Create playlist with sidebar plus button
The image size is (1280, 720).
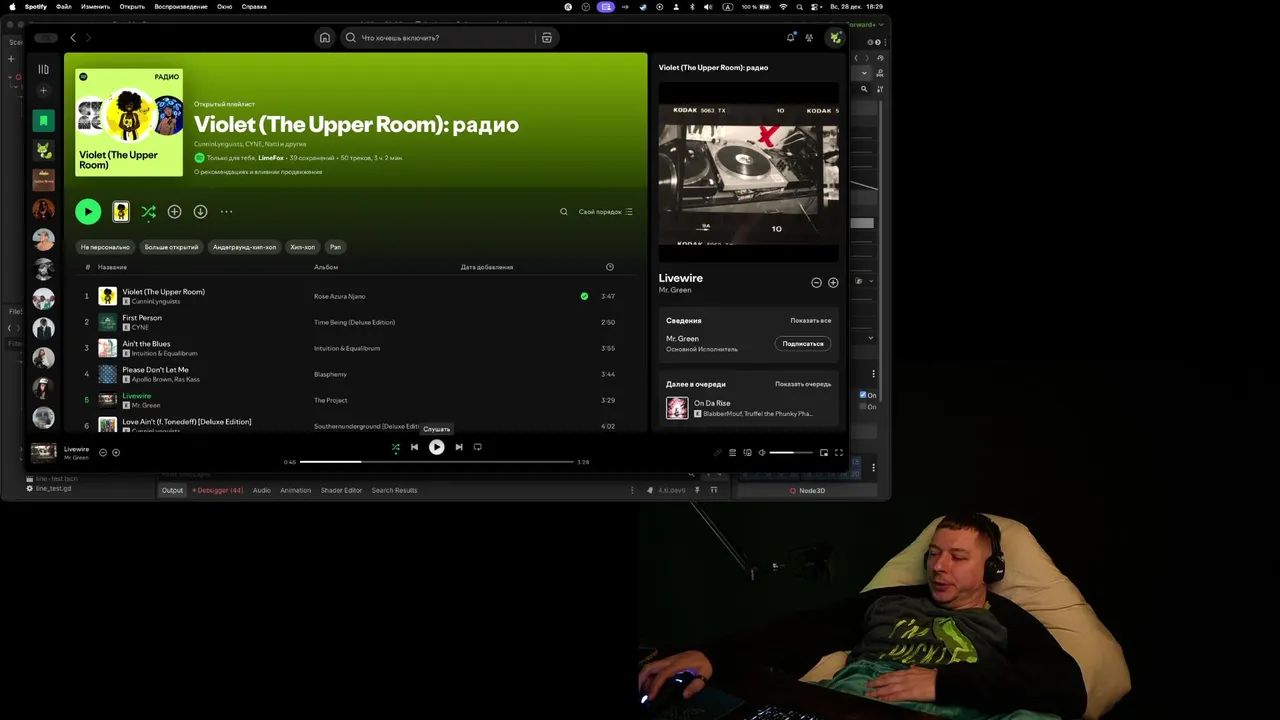43,91
